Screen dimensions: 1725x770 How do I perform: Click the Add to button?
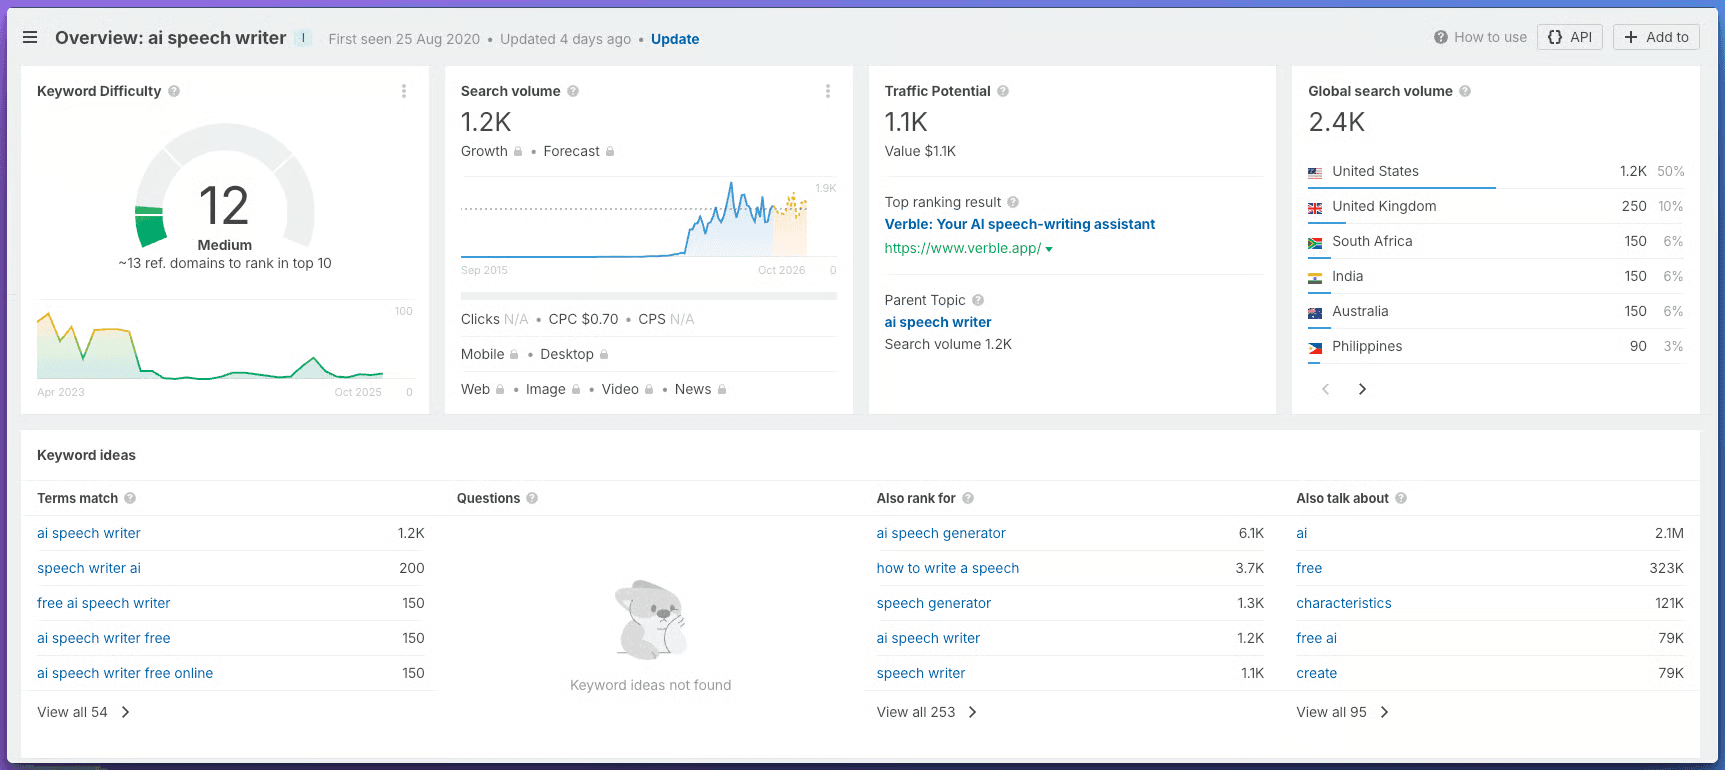pos(1656,37)
